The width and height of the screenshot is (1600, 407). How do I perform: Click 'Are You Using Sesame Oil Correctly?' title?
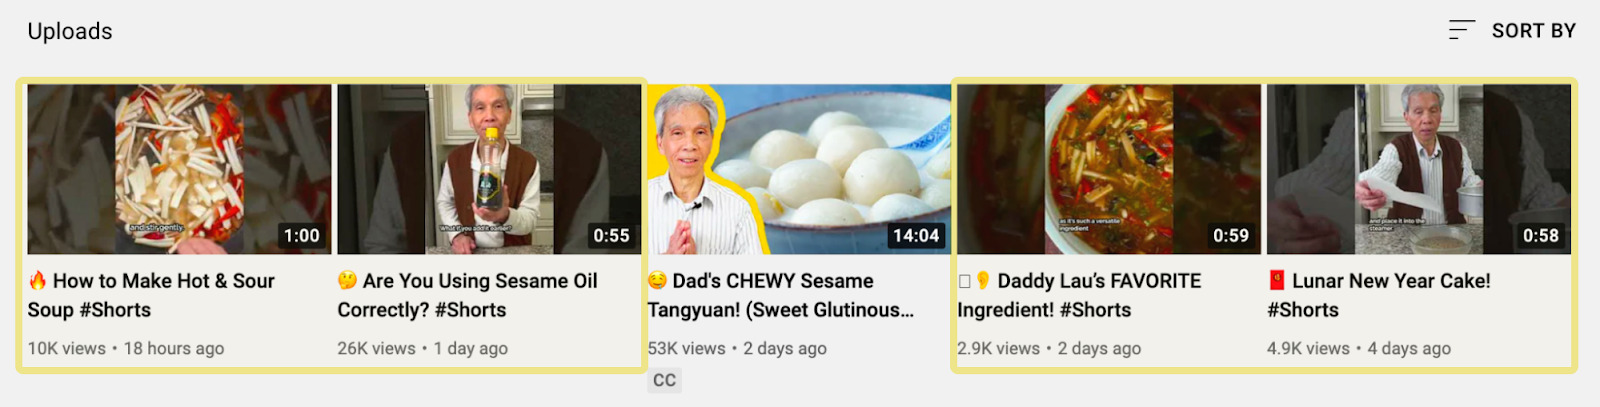[x=467, y=295]
